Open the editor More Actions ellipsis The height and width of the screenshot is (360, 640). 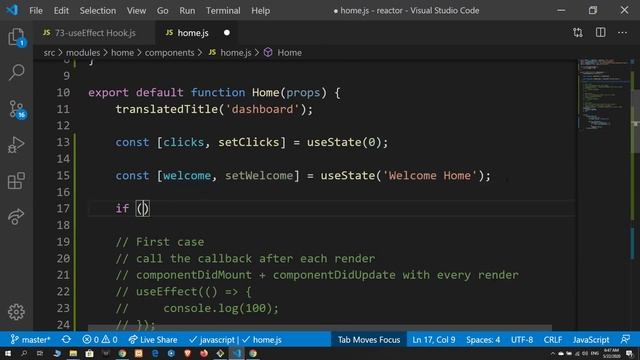pos(622,33)
